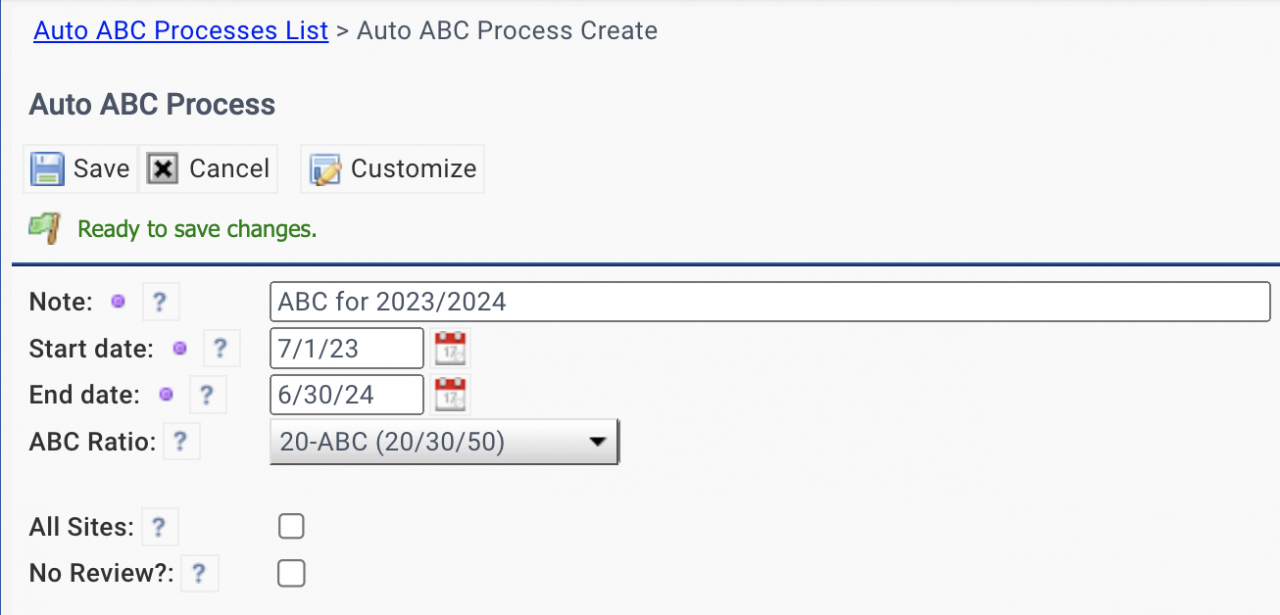This screenshot has width=1280, height=615.
Task: Click into the Note text field
Action: (770, 301)
